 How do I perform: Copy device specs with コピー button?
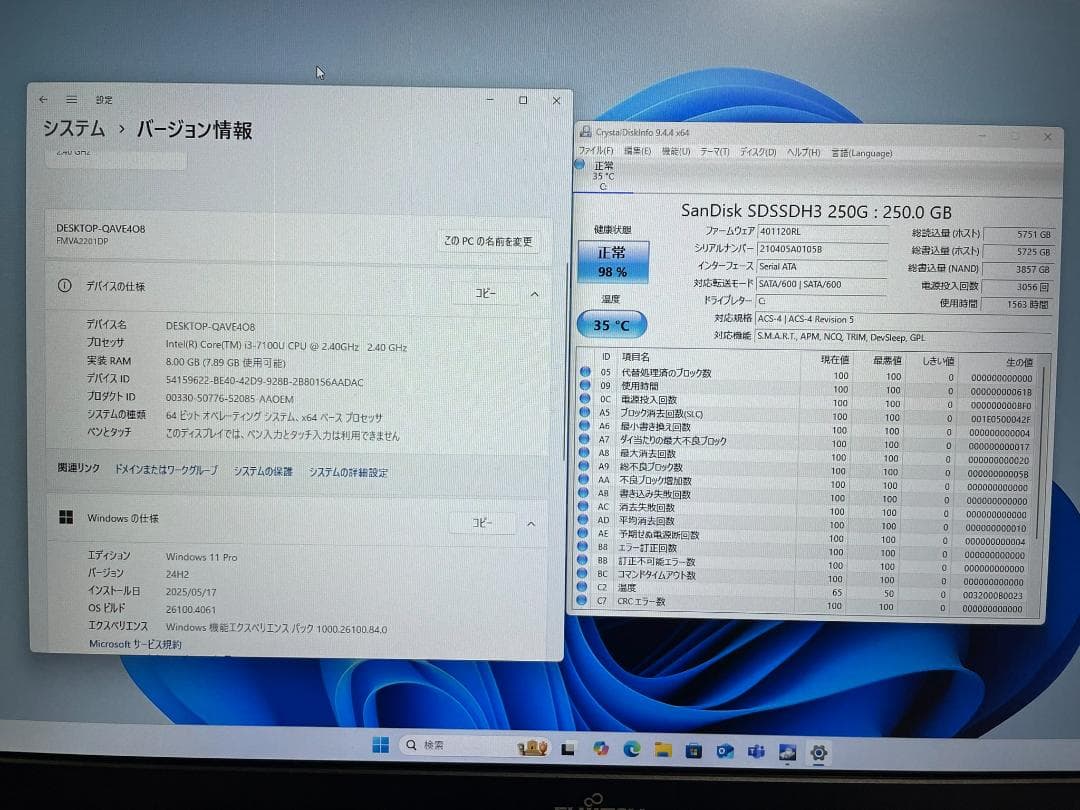(x=486, y=293)
